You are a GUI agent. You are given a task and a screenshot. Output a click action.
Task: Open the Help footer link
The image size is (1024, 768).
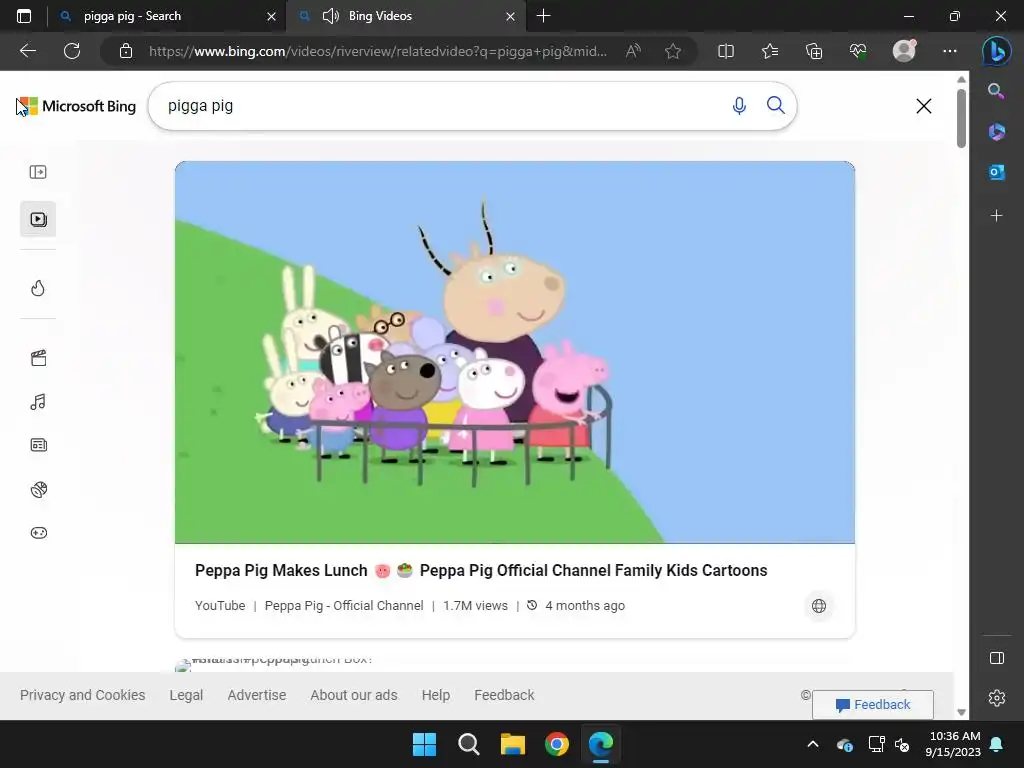436,695
